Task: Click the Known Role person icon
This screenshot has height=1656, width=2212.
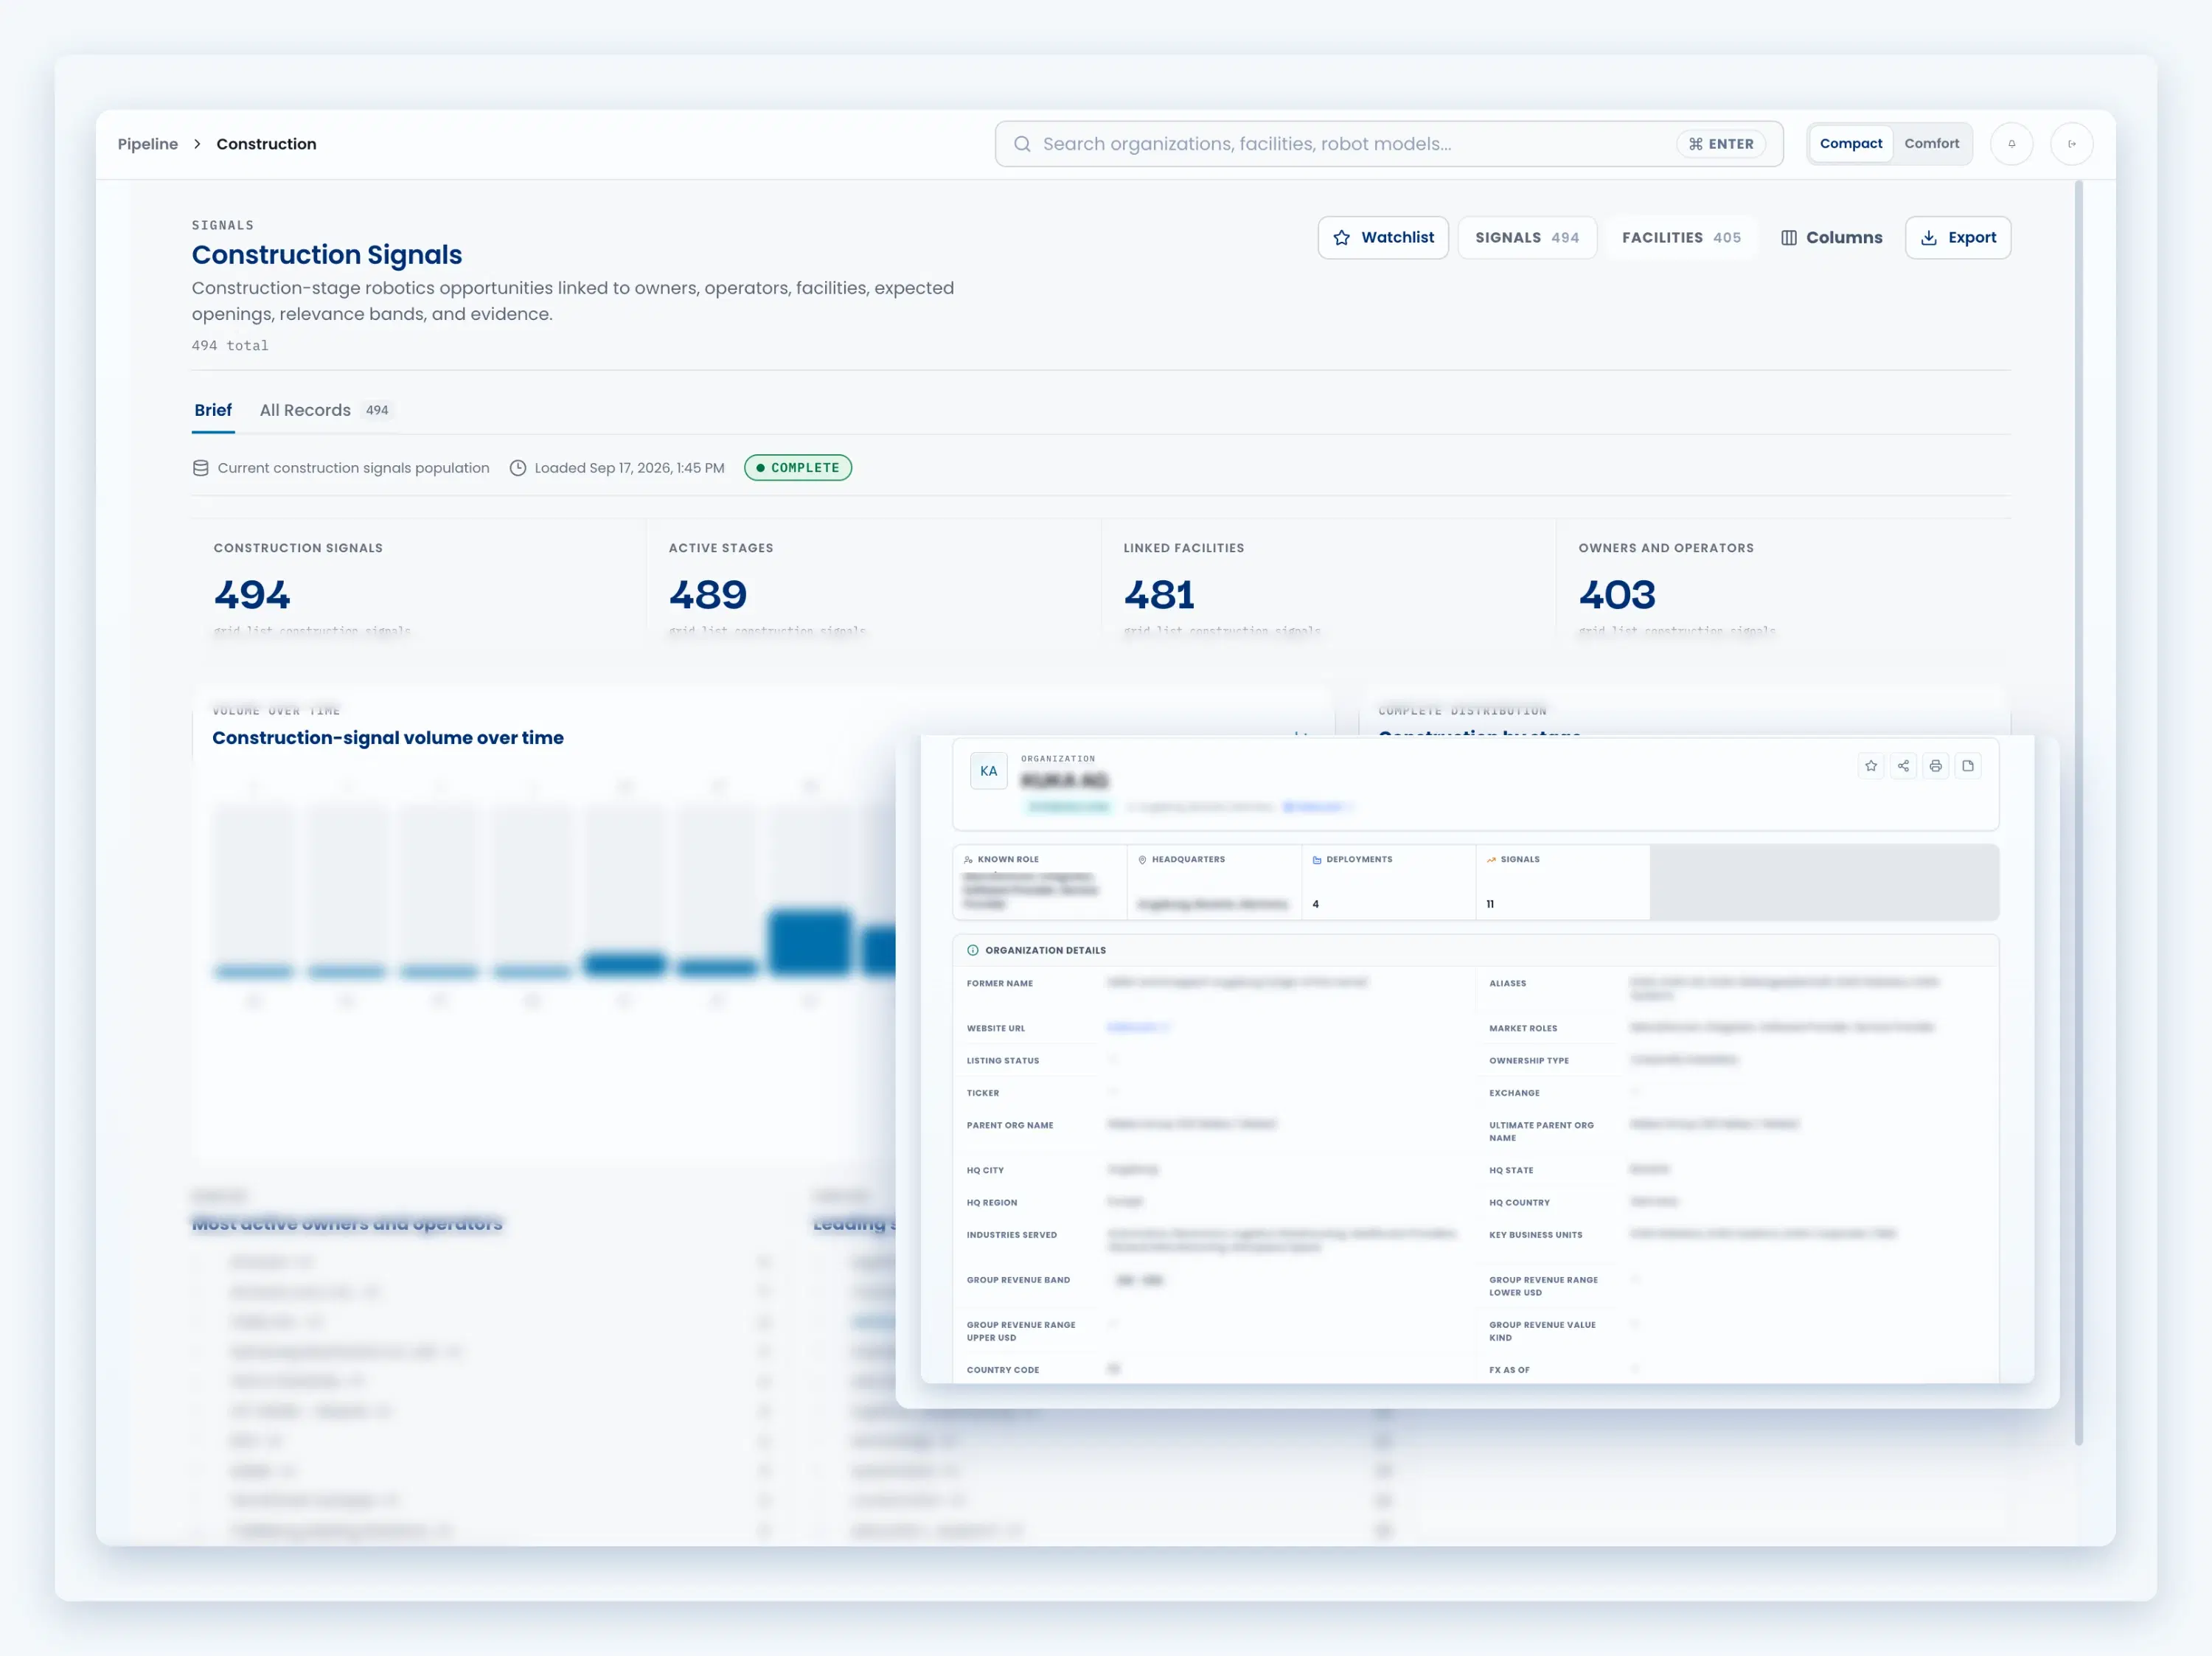Action: pos(968,859)
